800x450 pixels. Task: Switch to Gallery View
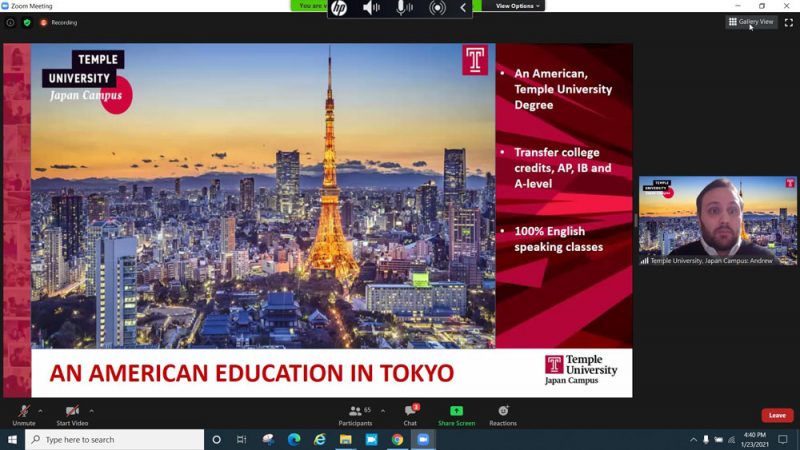click(x=751, y=22)
